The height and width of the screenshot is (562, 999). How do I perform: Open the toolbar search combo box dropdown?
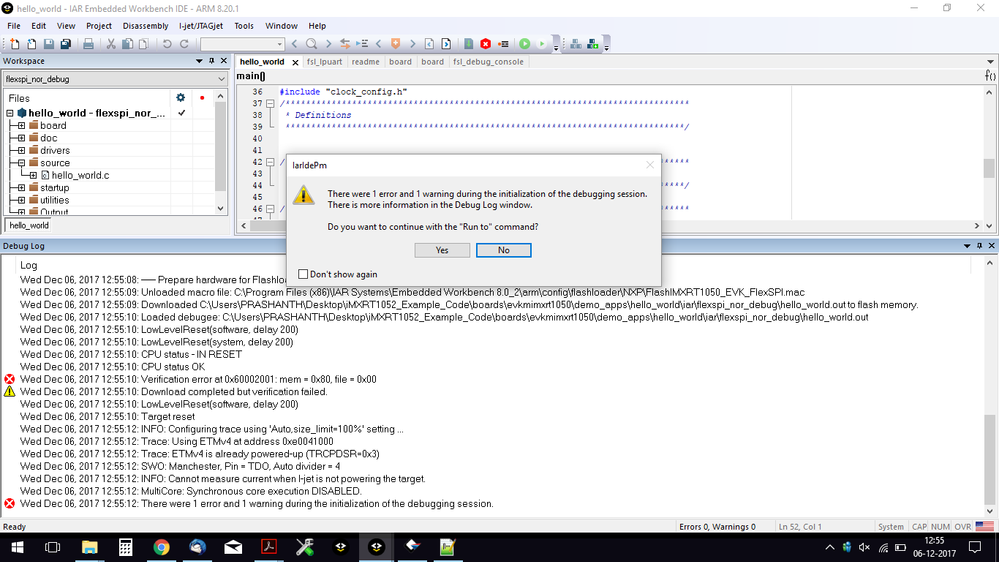pos(279,44)
